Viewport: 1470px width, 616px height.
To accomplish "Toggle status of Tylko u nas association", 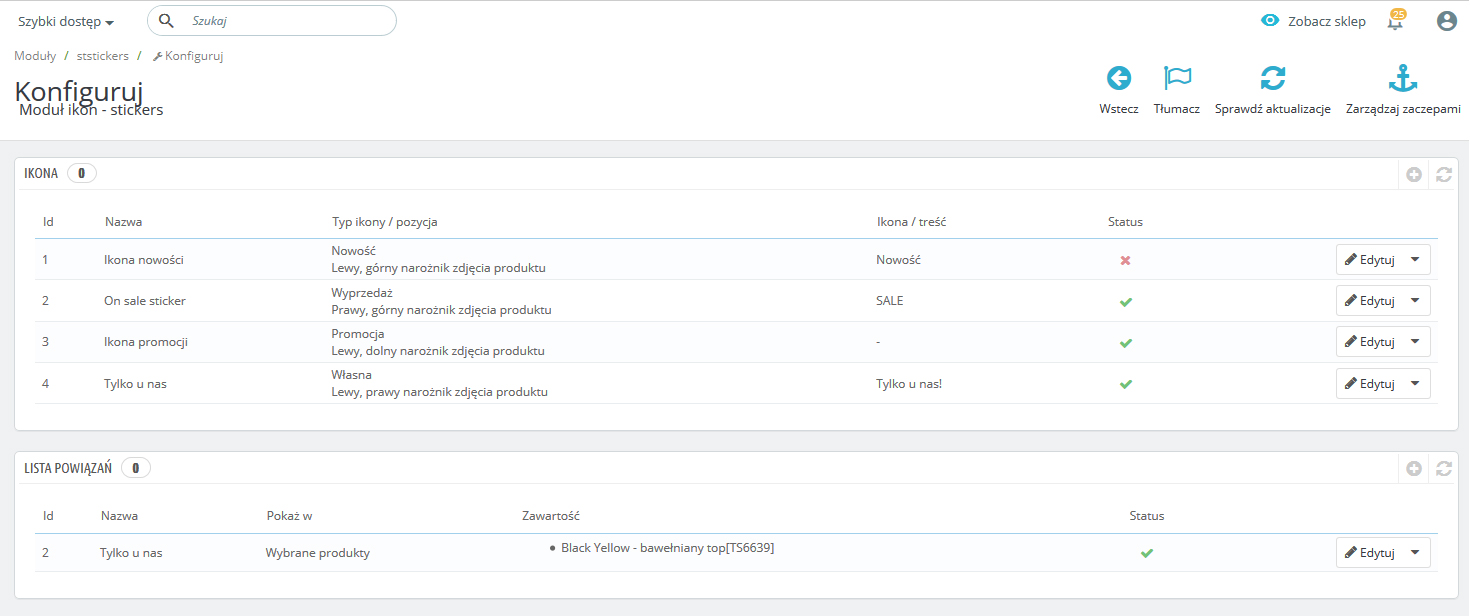I will click(1146, 553).
